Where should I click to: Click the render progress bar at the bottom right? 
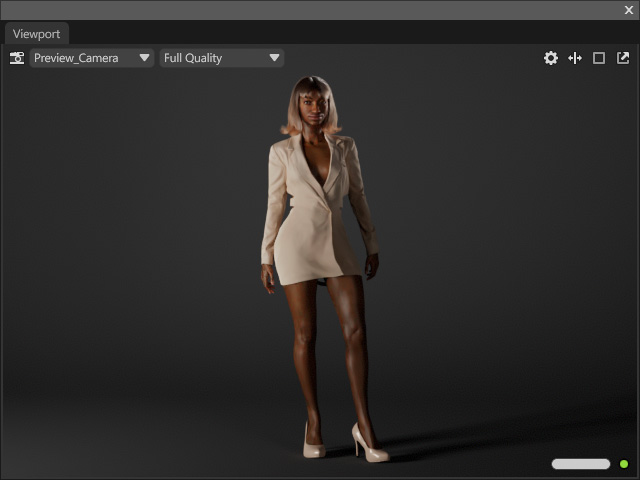pos(581,464)
